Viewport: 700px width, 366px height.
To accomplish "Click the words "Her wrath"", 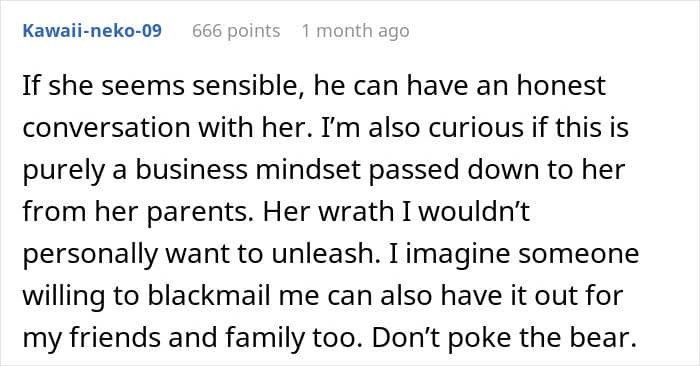I will [x=328, y=212].
